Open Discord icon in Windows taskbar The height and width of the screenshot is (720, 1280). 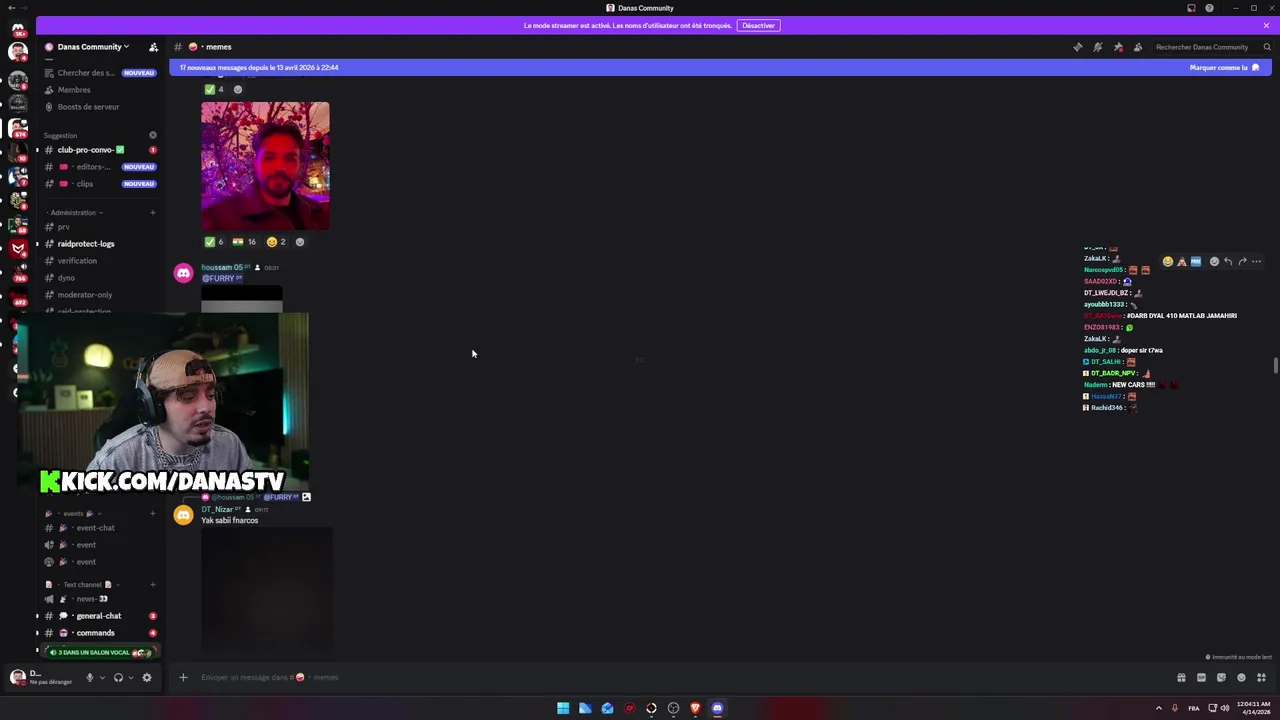pos(717,708)
